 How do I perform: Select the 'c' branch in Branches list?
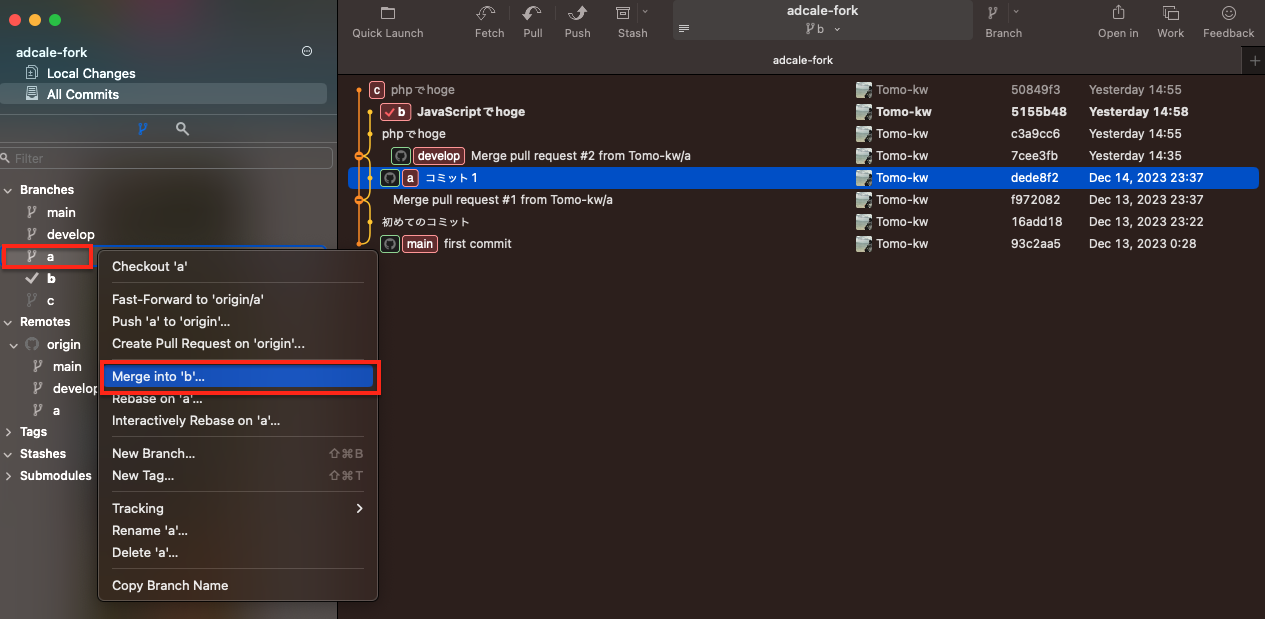(x=48, y=300)
